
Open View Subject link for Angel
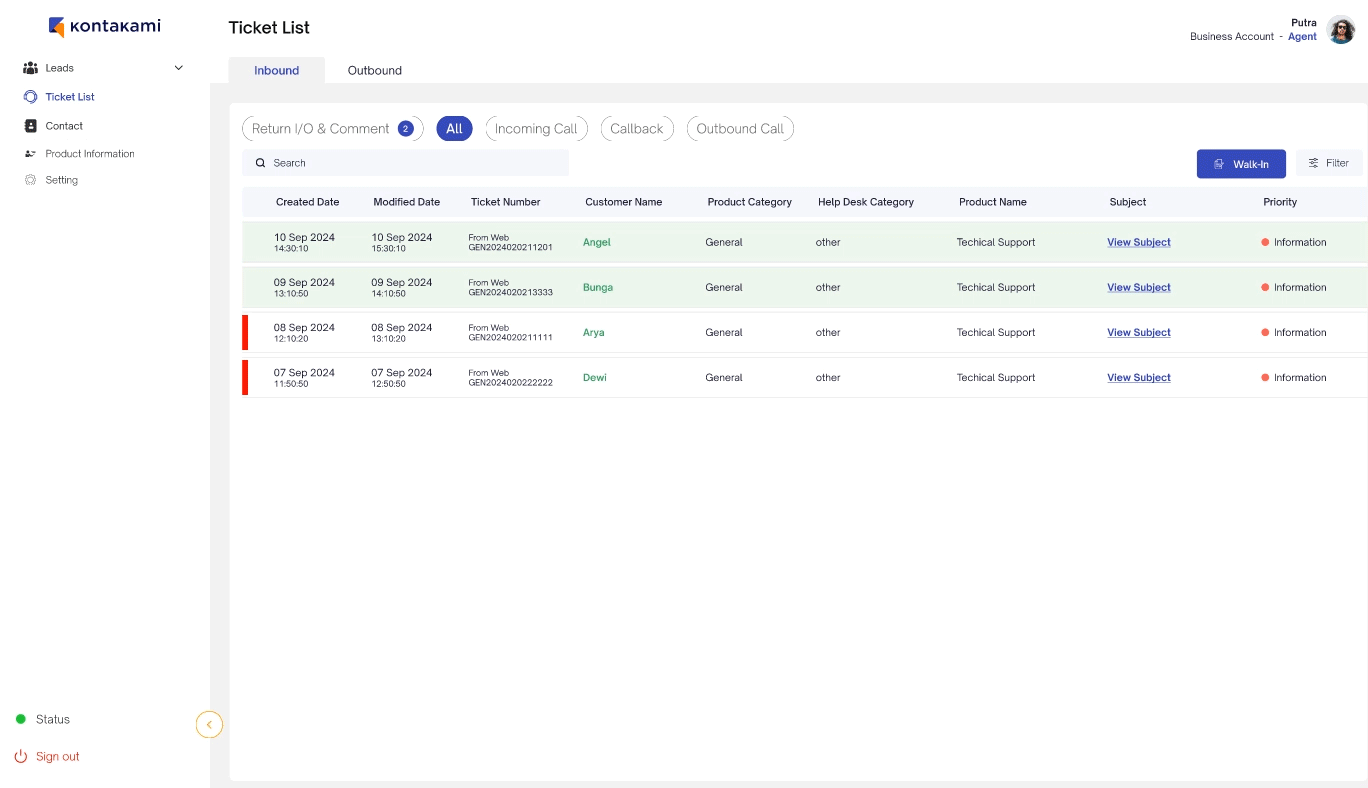pyautogui.click(x=1138, y=242)
